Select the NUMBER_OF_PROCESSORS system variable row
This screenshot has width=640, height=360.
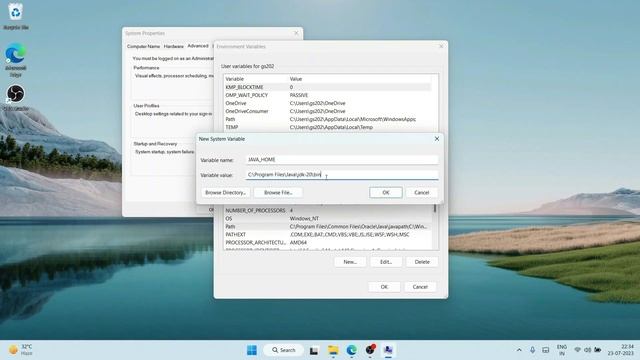click(x=327, y=211)
